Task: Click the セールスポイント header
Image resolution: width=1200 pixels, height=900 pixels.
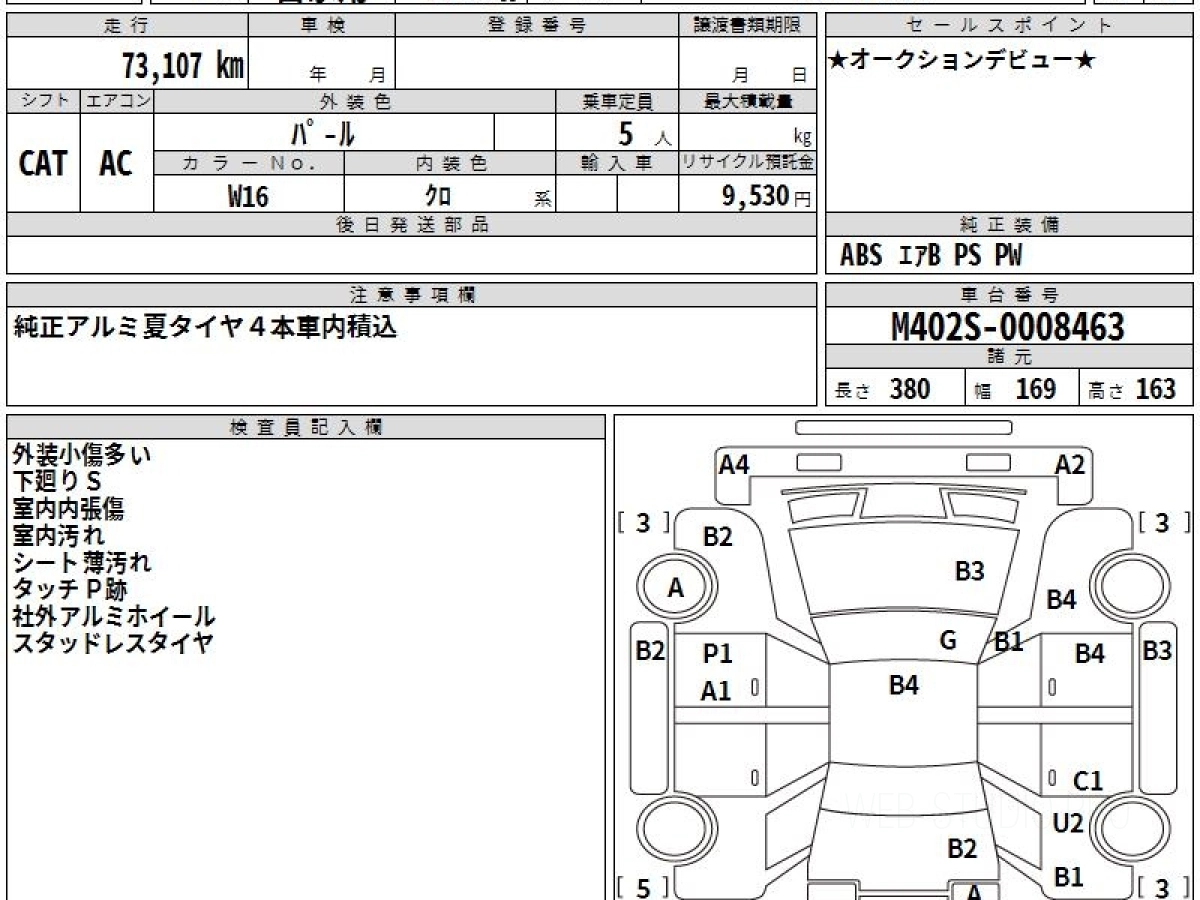Action: point(1009,26)
